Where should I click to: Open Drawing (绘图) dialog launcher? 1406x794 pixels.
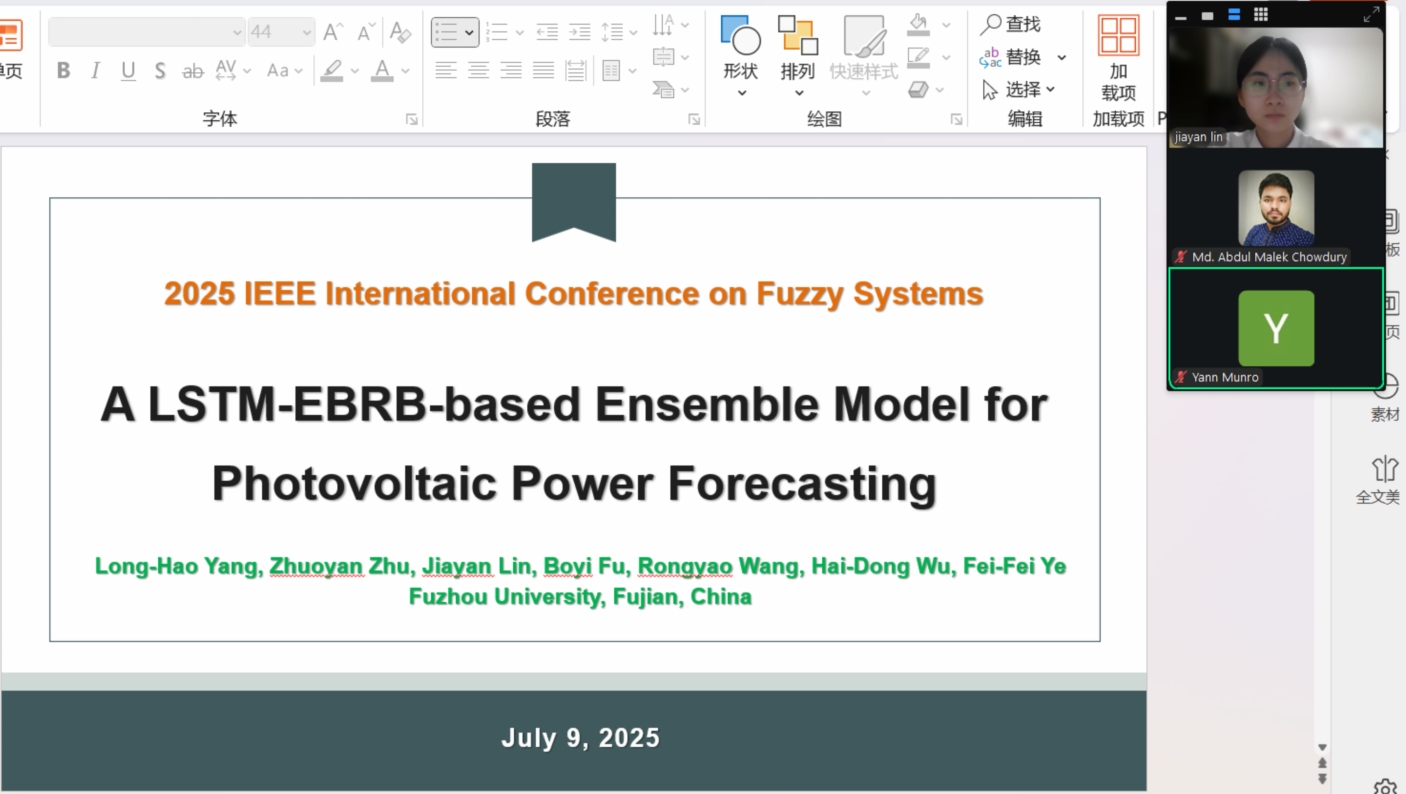[957, 119]
